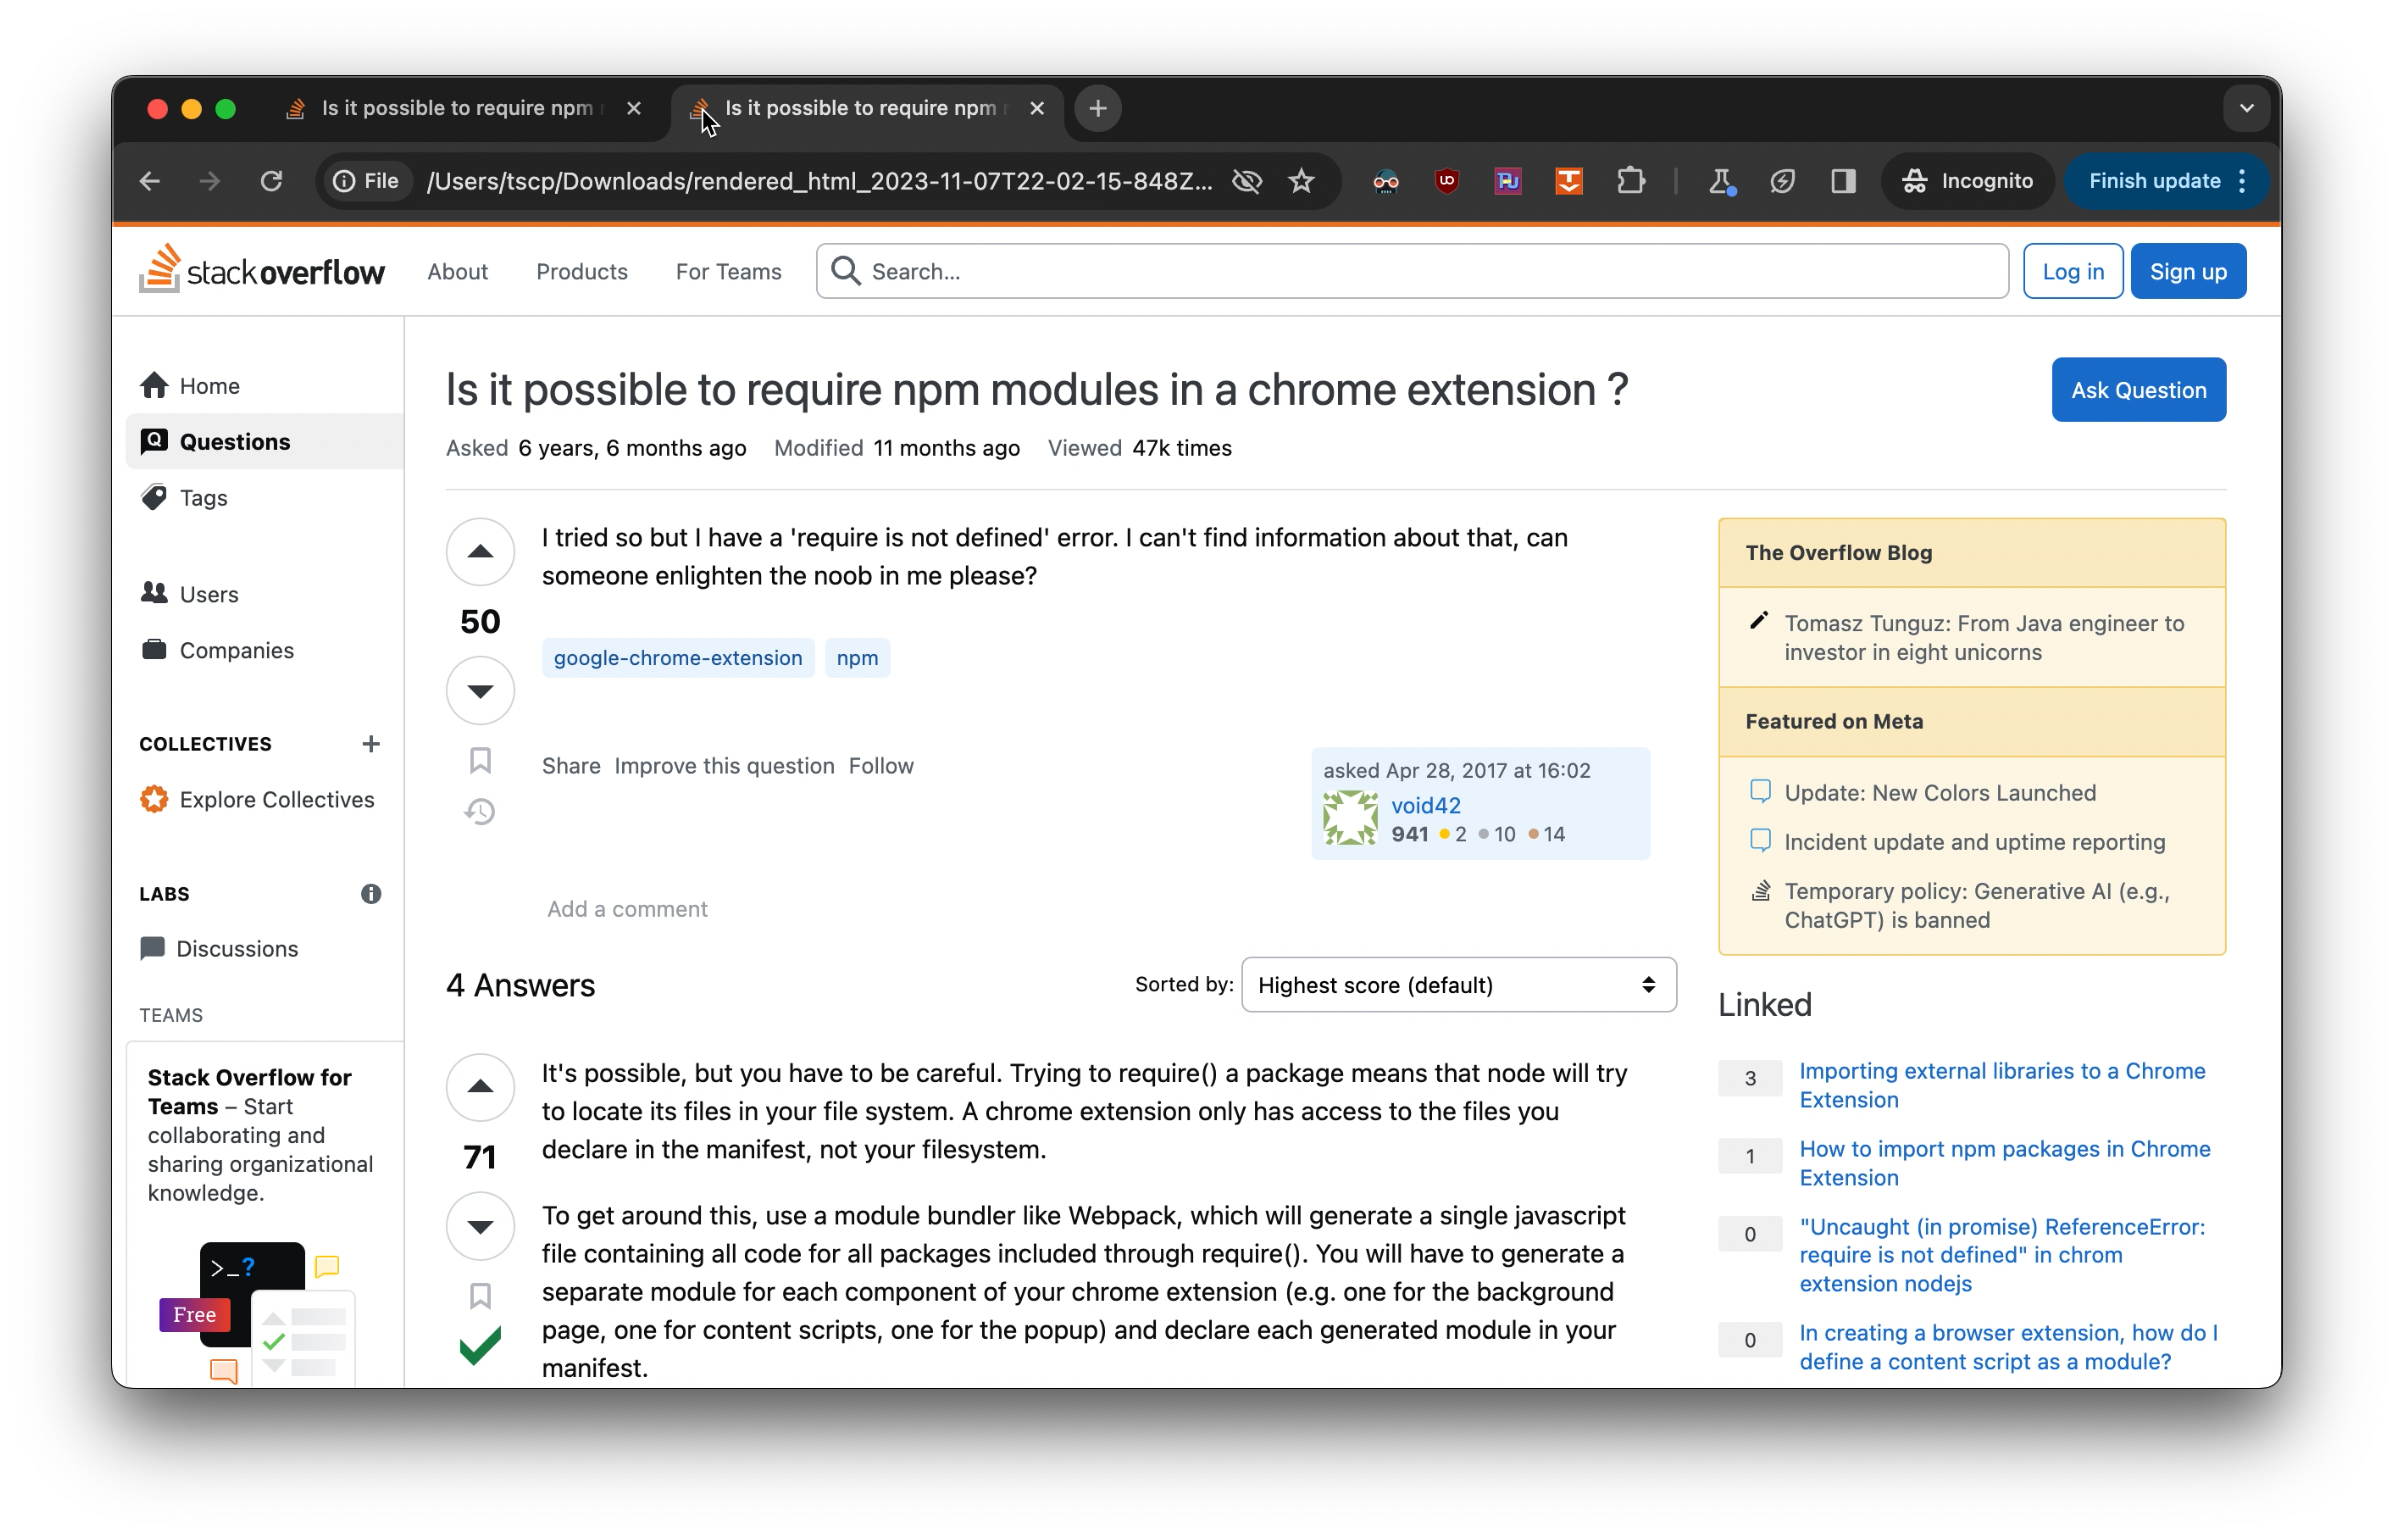
Task: Expand the tab search chevron dropdown
Action: click(x=2246, y=108)
